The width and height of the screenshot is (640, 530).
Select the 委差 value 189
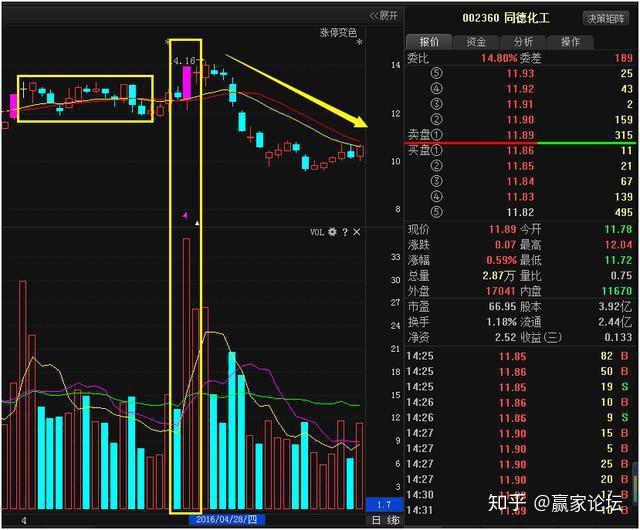click(x=623, y=58)
